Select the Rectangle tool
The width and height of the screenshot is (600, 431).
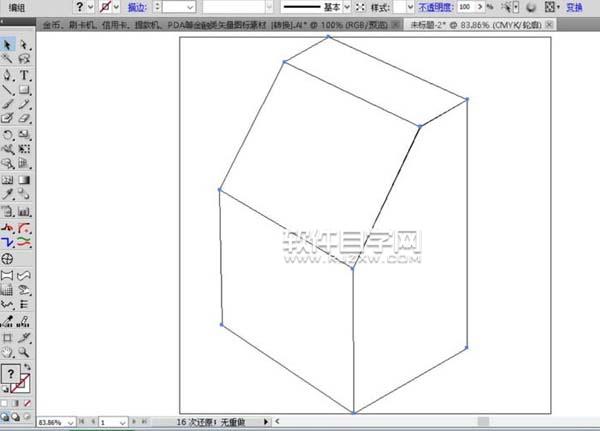click(24, 90)
